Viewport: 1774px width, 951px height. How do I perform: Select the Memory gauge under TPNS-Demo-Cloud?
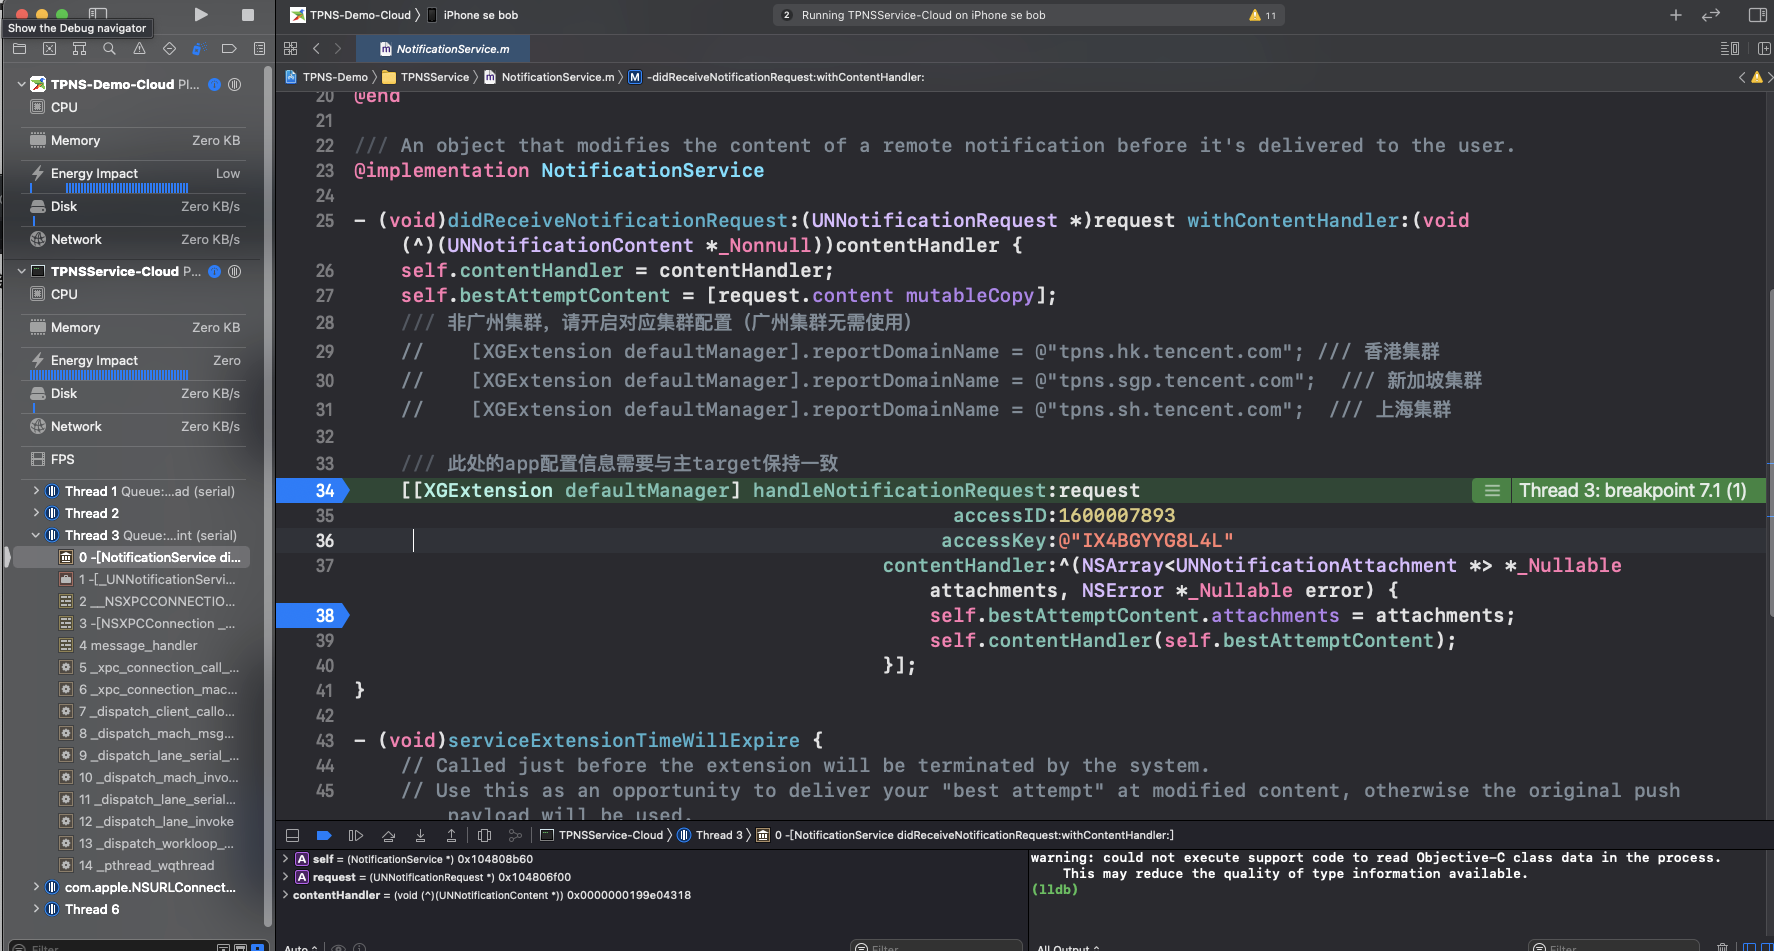pos(75,141)
